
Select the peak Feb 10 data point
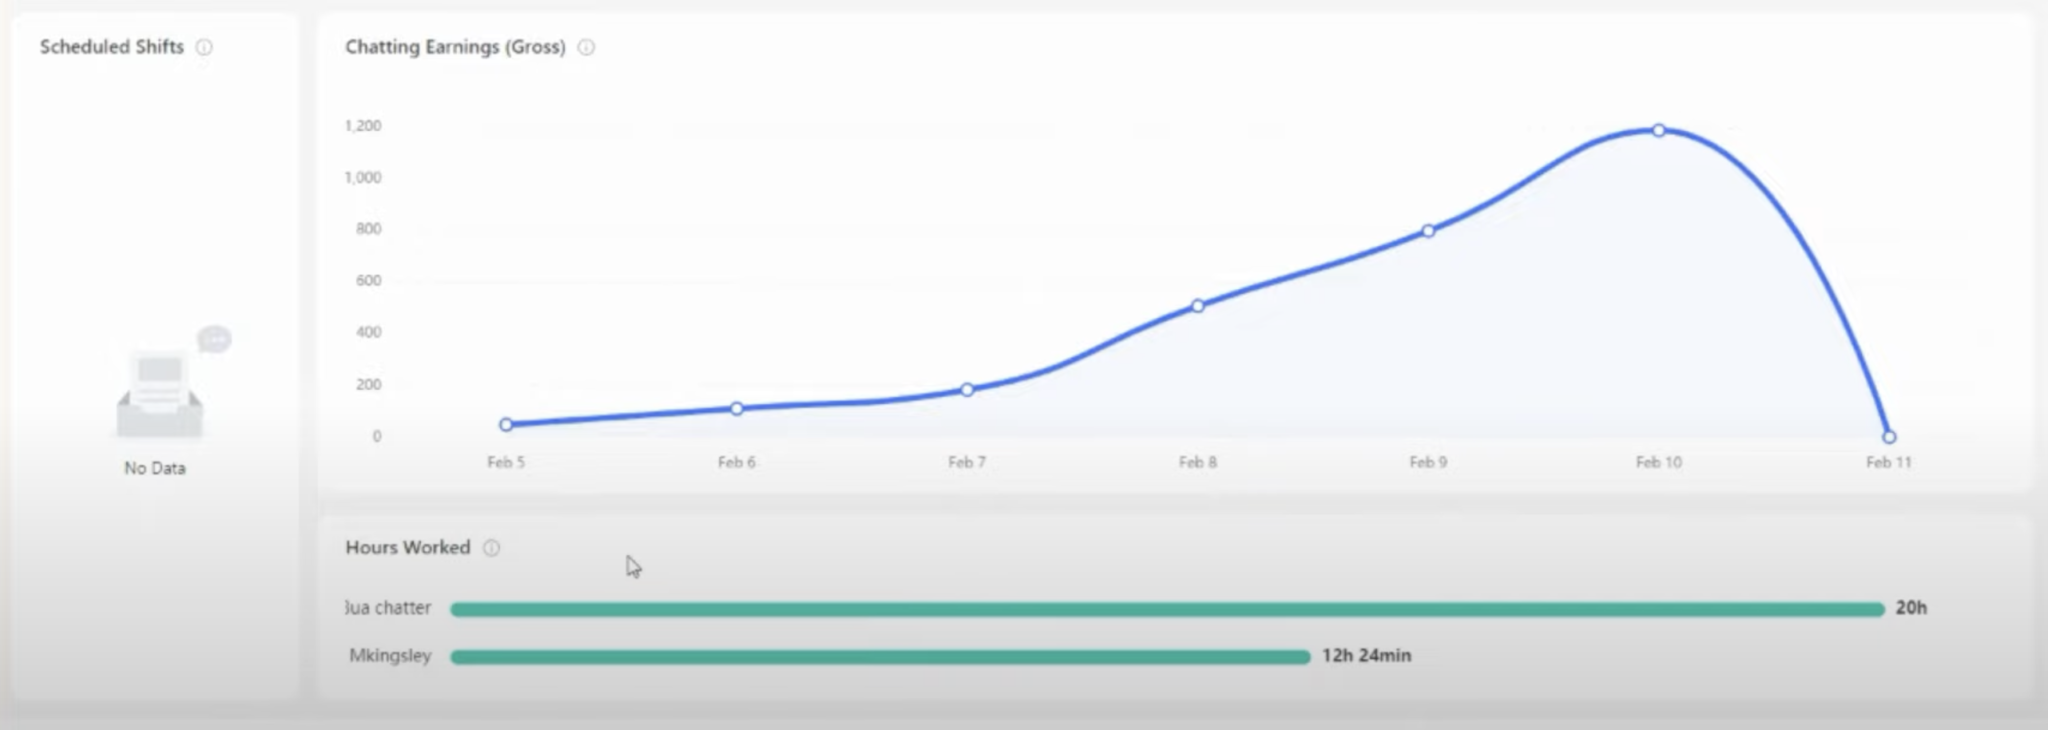pos(1659,131)
